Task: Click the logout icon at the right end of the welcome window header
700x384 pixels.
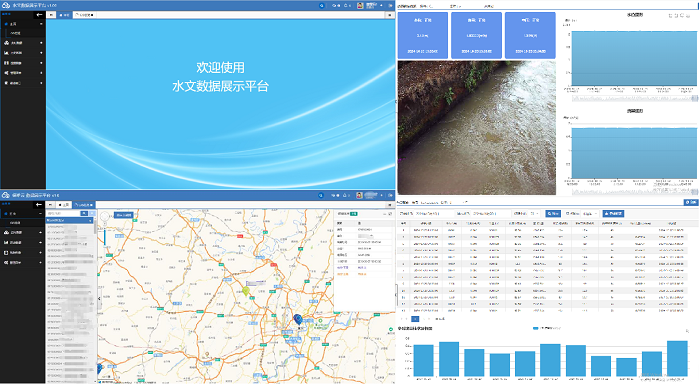Action: pyautogui.click(x=390, y=5)
